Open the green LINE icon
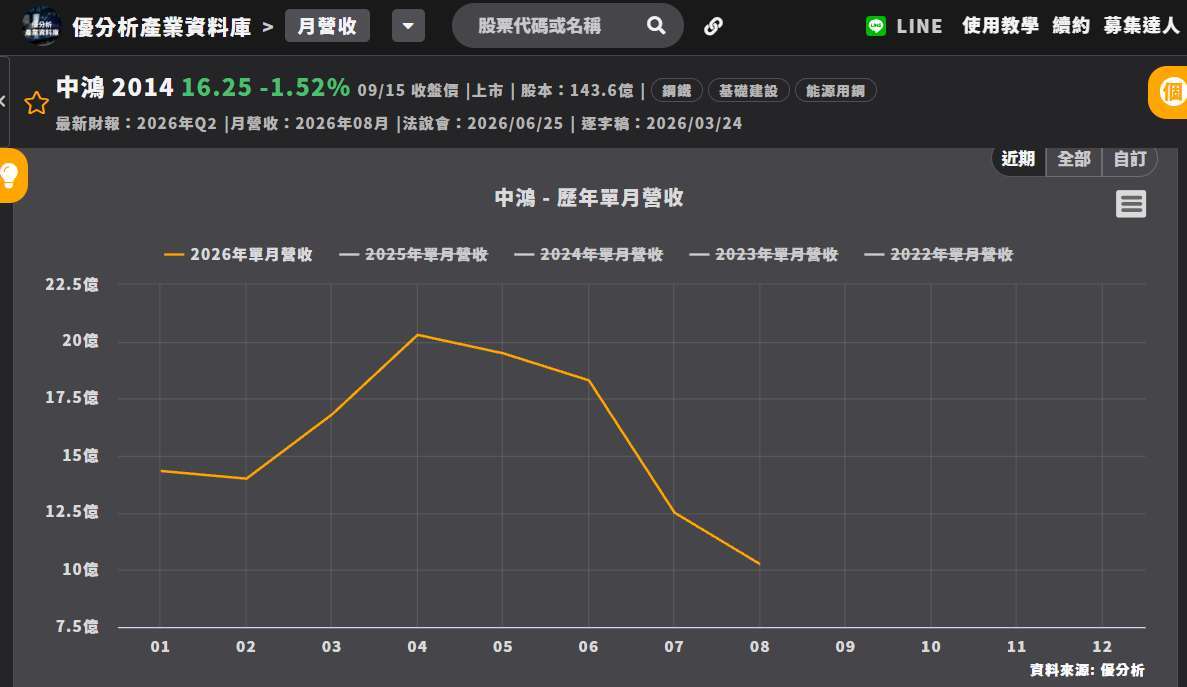Viewport: 1187px width, 687px height. coord(876,26)
